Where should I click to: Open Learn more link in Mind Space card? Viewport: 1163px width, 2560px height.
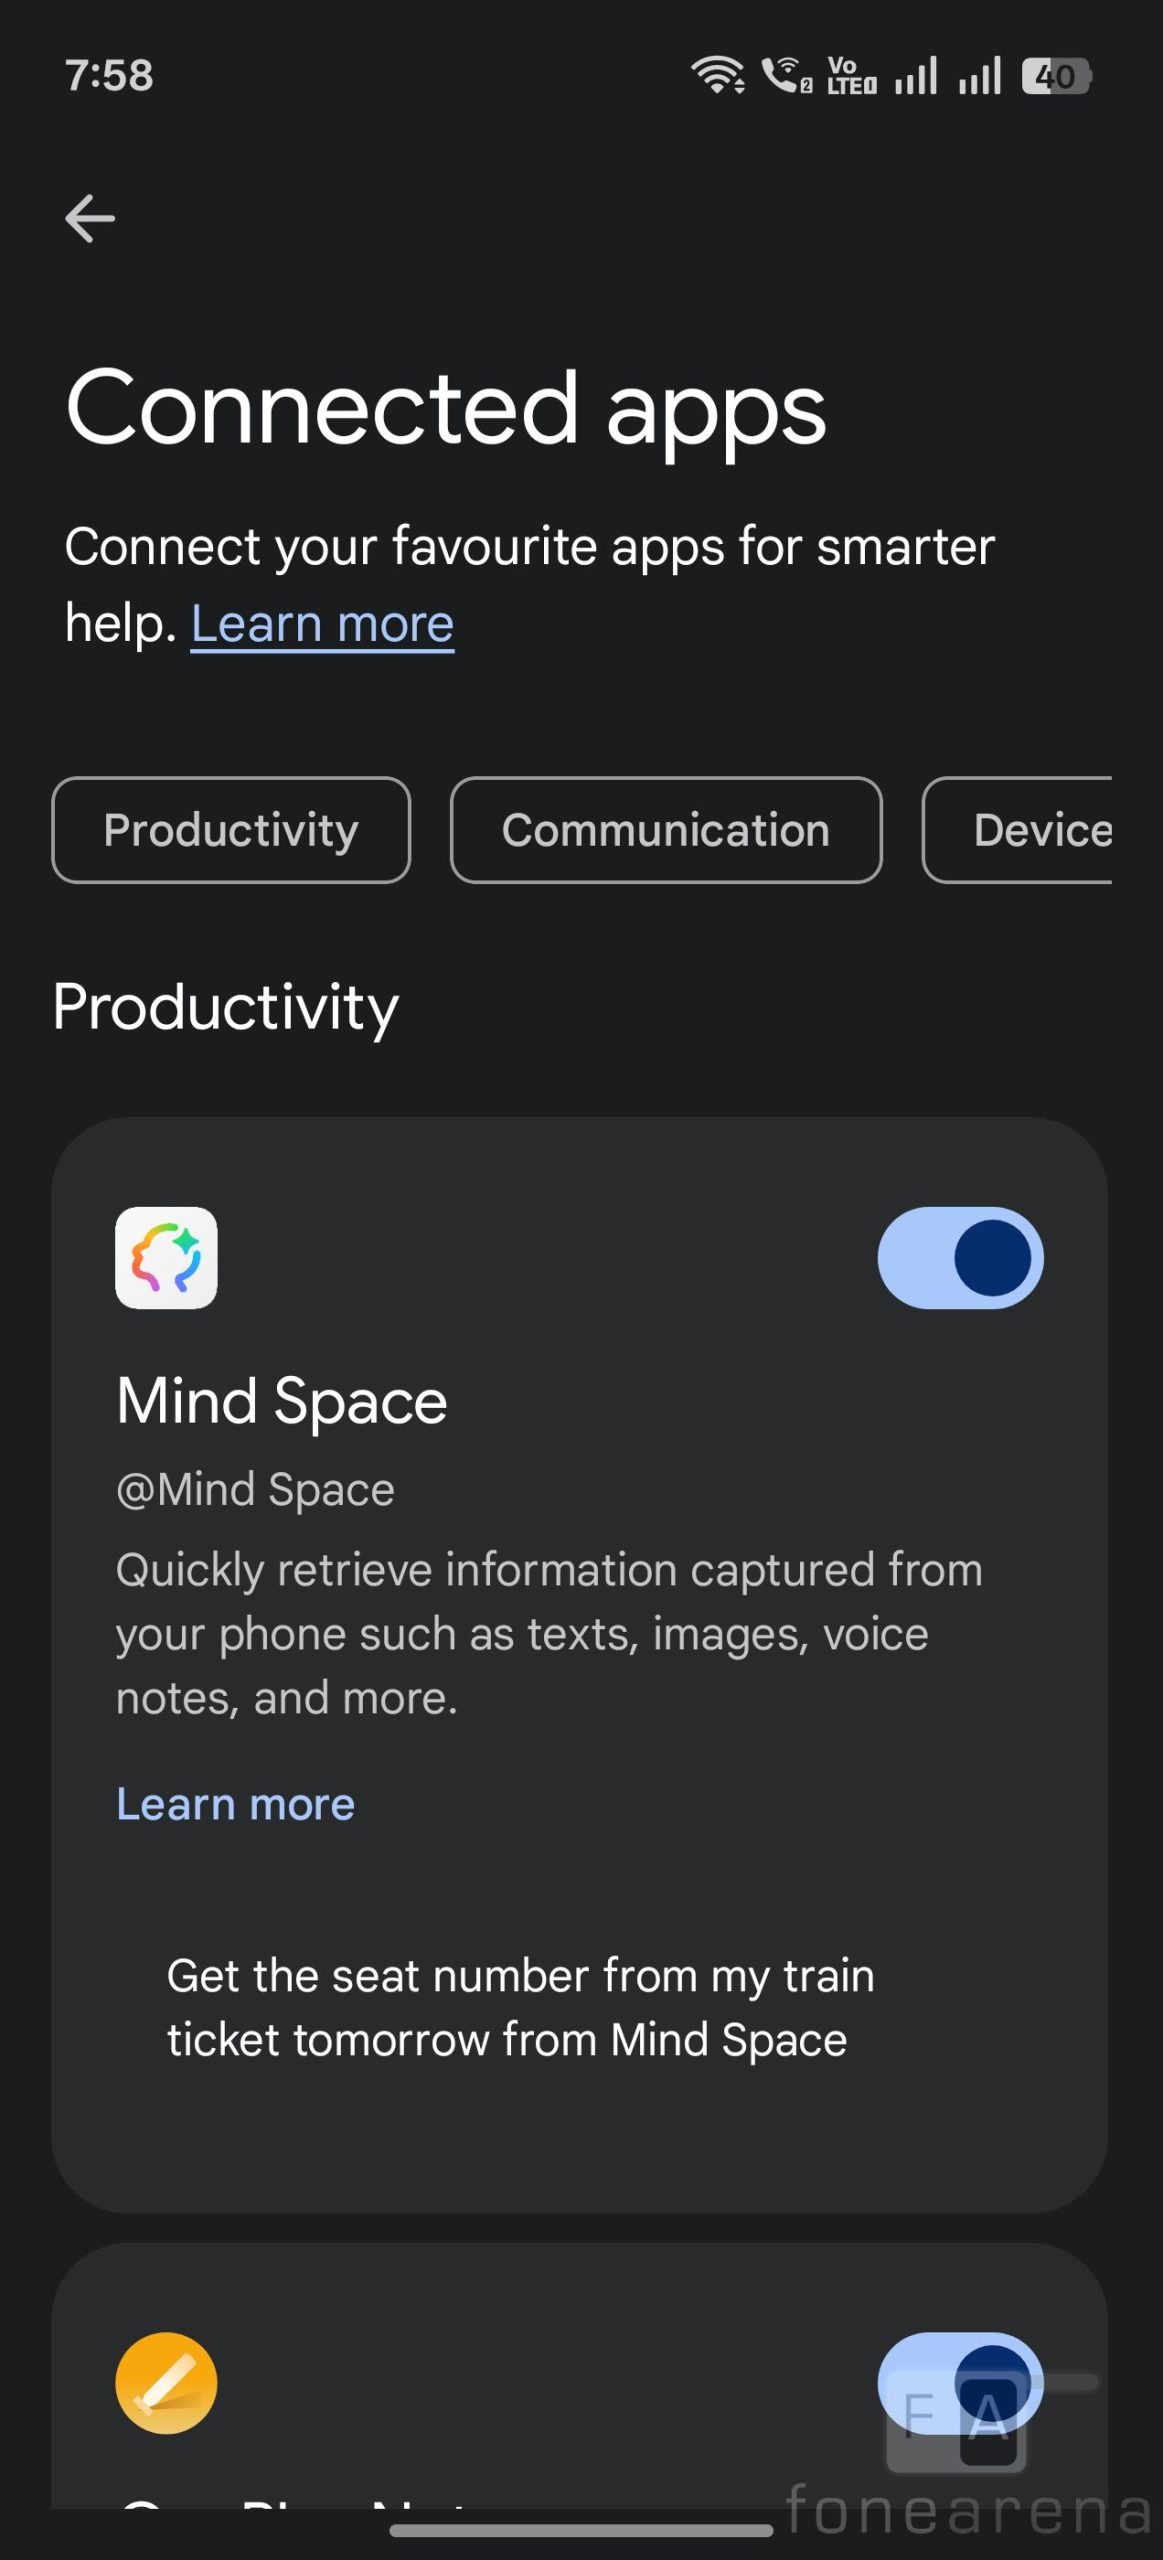pos(236,1805)
